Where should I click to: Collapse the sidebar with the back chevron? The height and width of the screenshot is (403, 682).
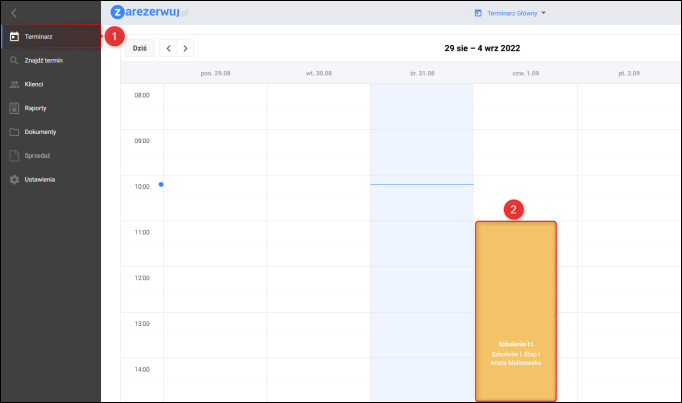coord(14,12)
